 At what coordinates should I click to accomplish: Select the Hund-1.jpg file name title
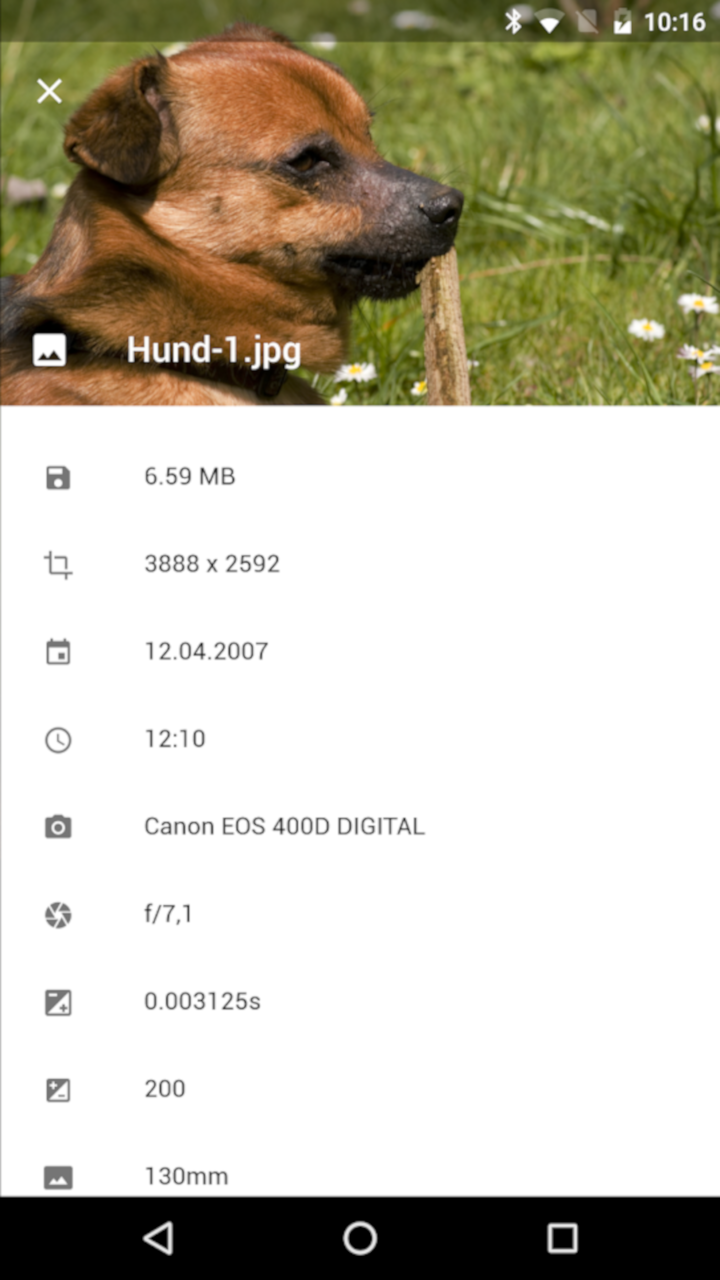click(x=214, y=351)
